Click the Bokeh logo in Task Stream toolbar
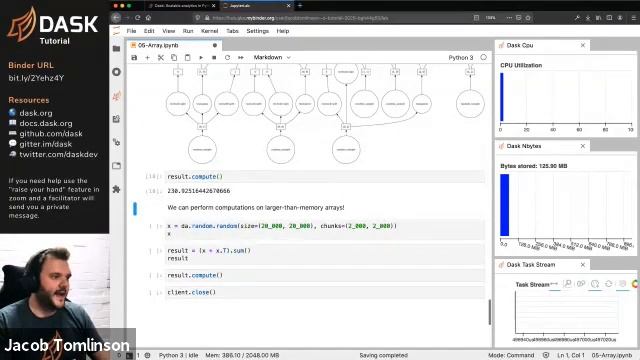 [x=635, y=284]
